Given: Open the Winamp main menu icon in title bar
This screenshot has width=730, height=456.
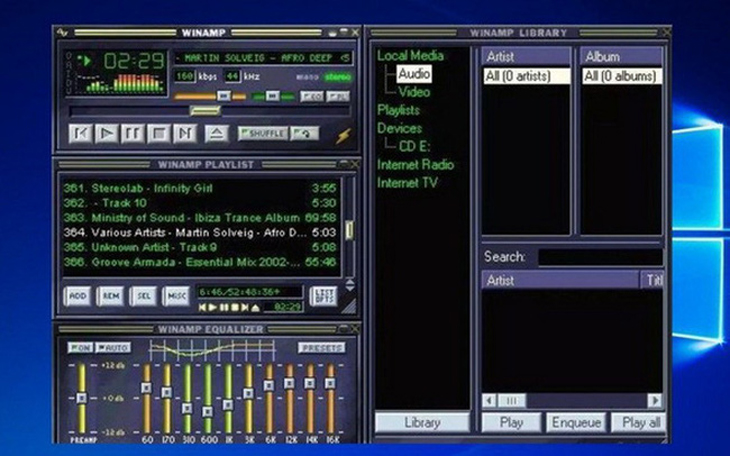Looking at the screenshot, I should (61, 33).
